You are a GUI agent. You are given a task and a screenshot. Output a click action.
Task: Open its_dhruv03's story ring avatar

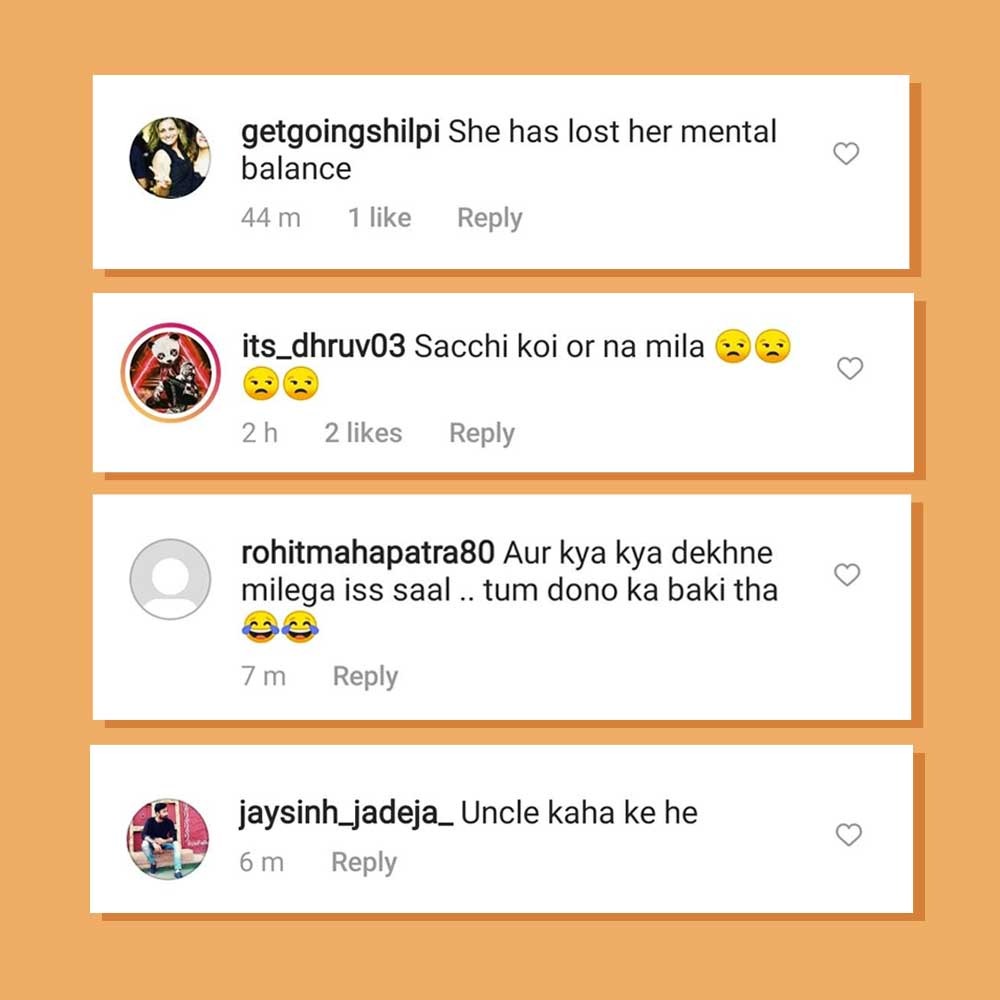170,372
